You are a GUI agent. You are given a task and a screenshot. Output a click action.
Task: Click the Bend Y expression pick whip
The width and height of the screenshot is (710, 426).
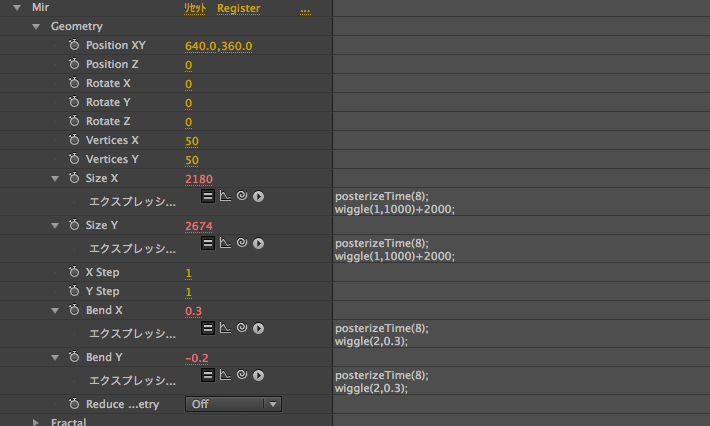[241, 376]
